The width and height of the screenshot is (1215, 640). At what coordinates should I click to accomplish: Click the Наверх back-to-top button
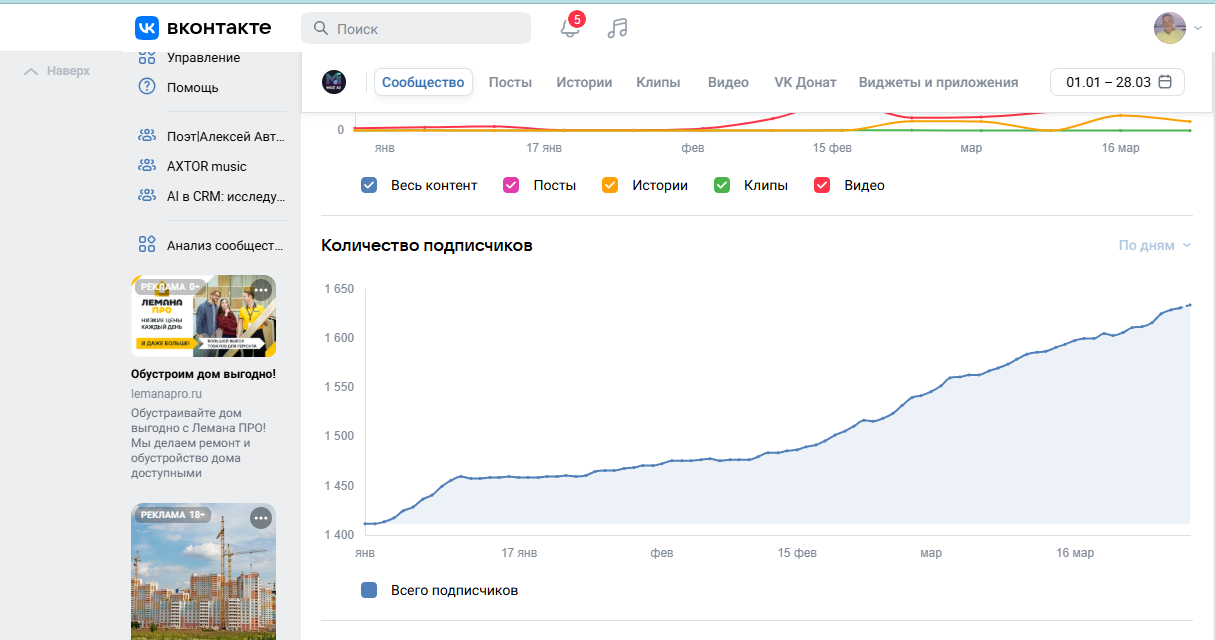[x=57, y=71]
